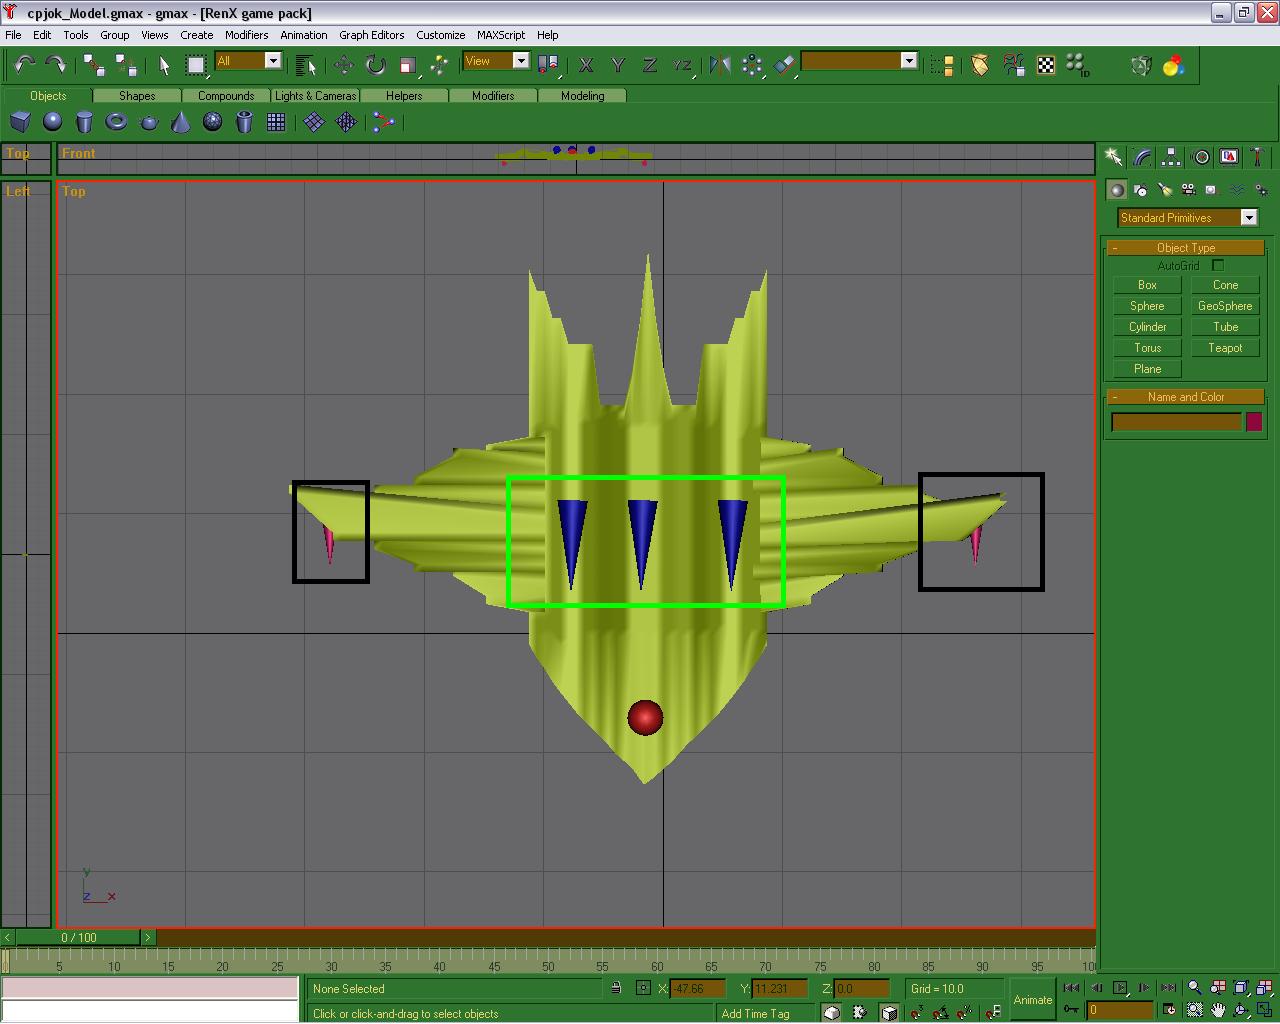Select the Pan hand tool

tap(1217, 1010)
